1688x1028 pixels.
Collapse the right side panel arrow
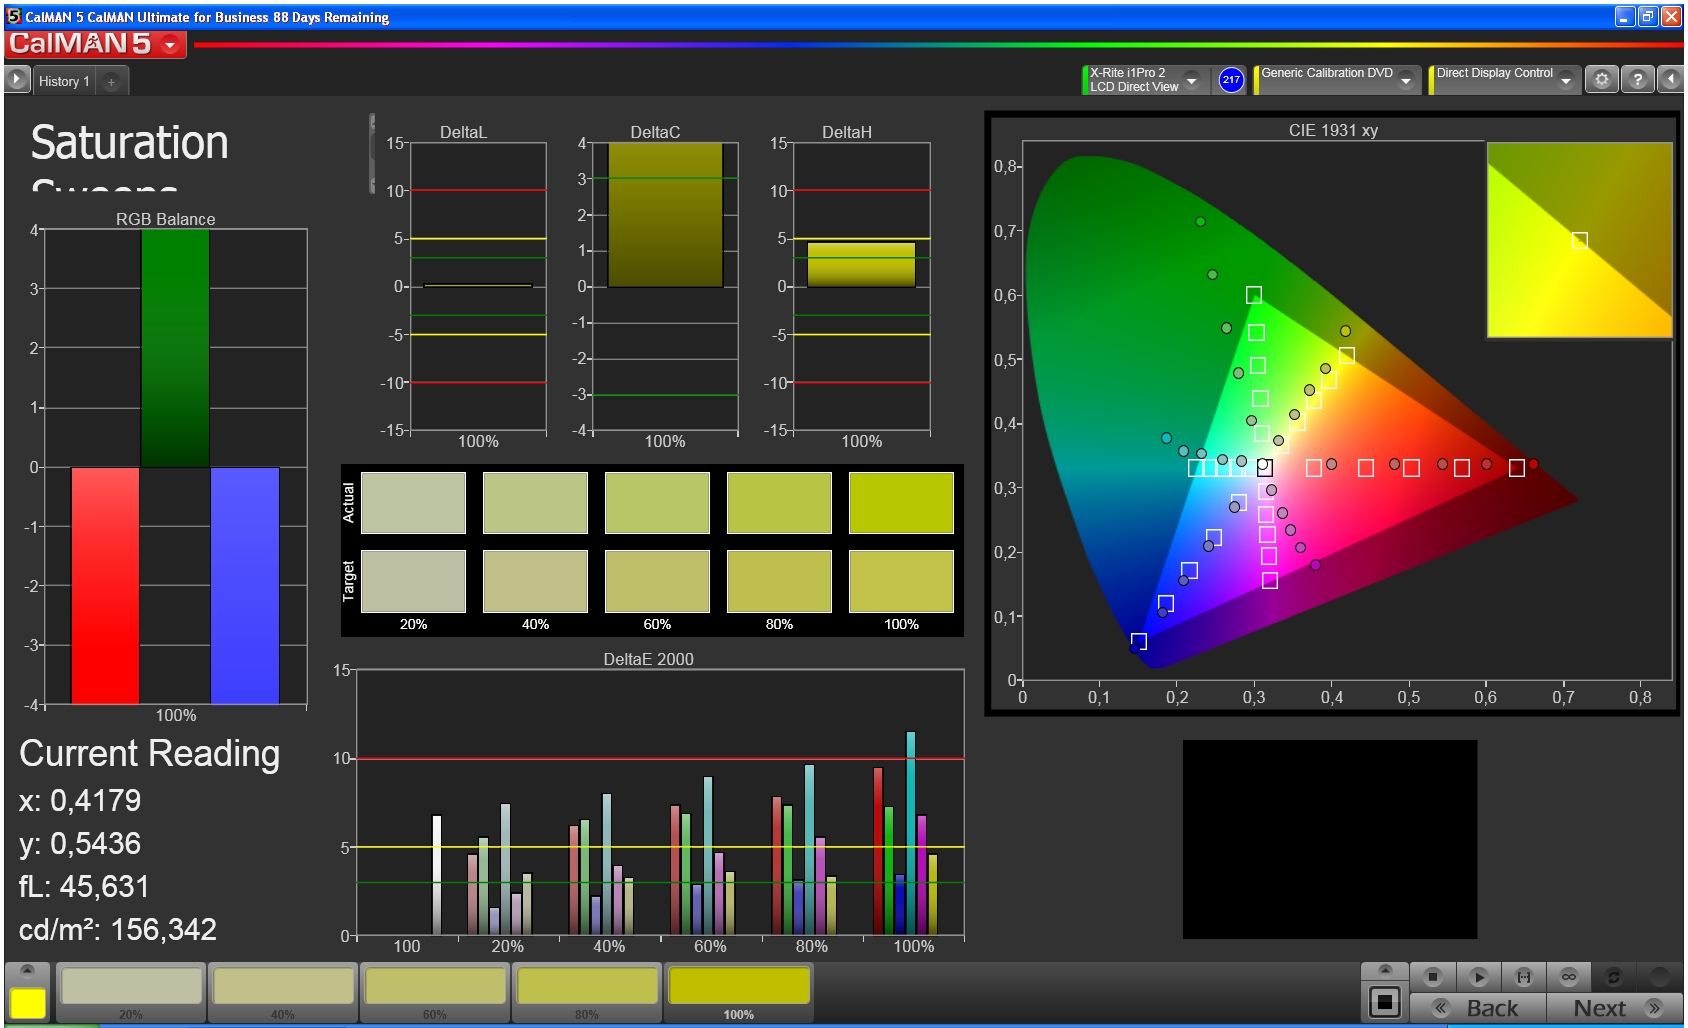[x=1670, y=80]
